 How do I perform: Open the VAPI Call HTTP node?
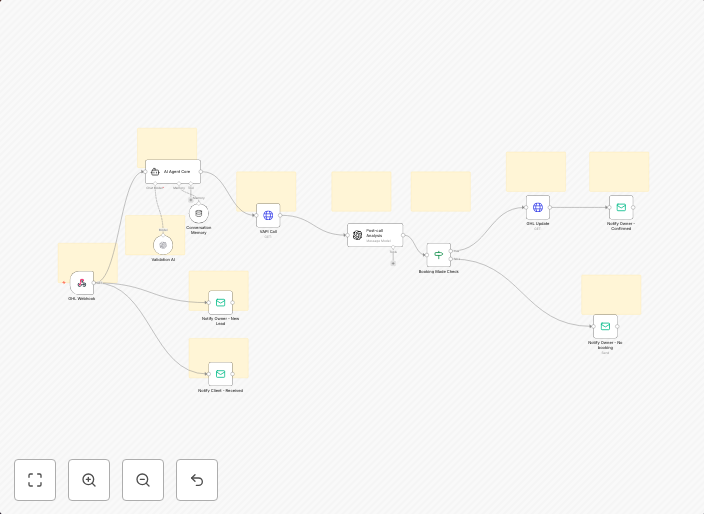(268, 215)
